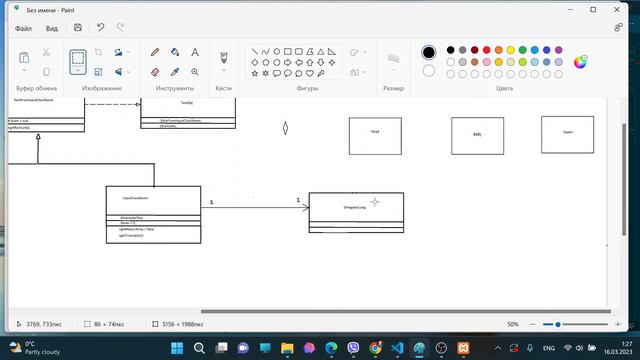Save the file with the diskette icon

tap(78, 27)
